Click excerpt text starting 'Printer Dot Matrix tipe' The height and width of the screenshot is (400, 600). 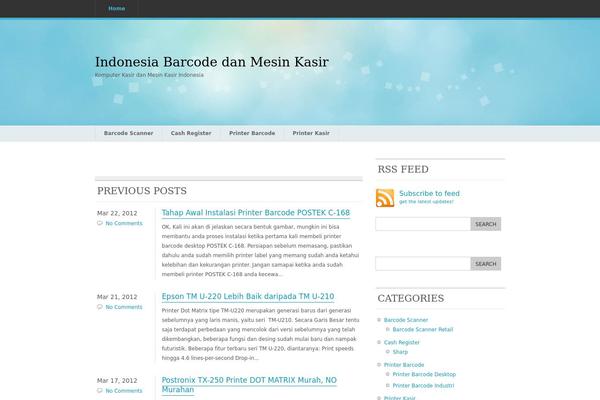(260, 334)
